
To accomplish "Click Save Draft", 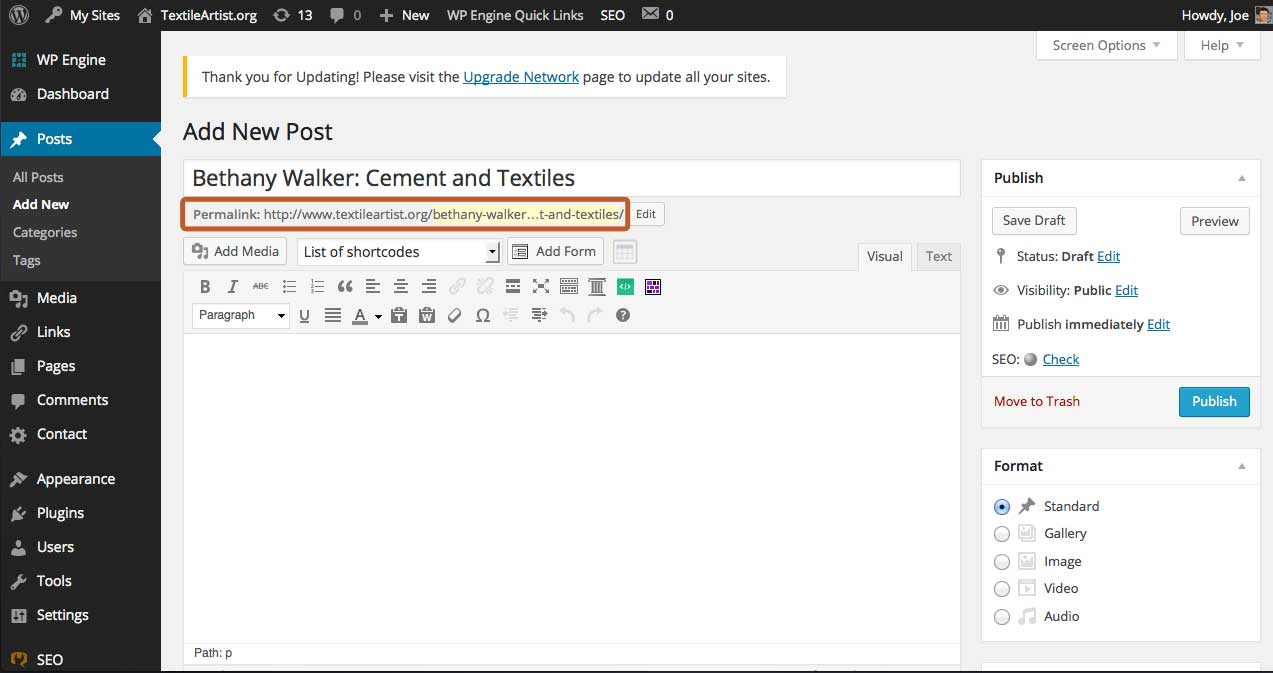I will click(1034, 220).
